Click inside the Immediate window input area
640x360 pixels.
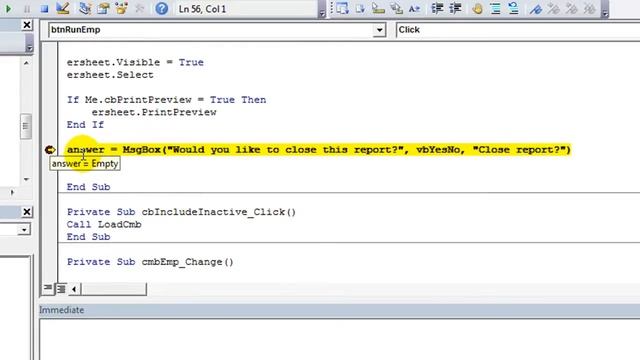pyautogui.click(x=340, y=340)
